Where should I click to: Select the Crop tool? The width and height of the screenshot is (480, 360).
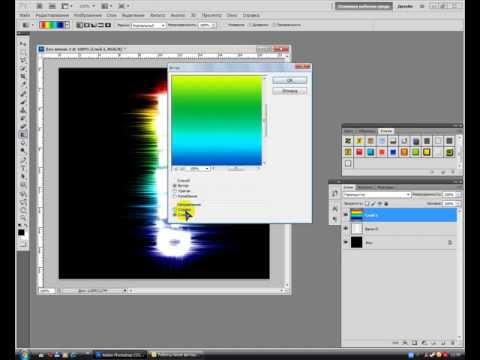tap(23, 77)
